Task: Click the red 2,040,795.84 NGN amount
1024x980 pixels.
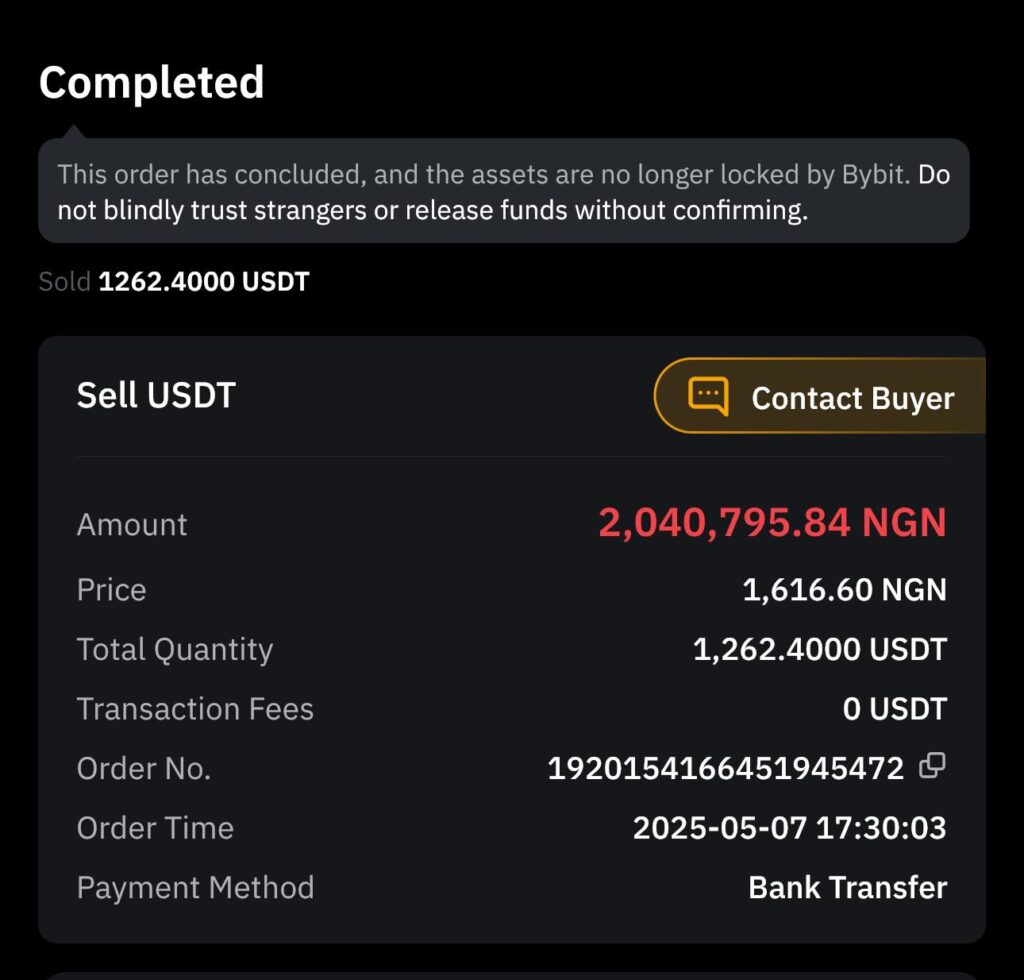Action: pos(772,522)
